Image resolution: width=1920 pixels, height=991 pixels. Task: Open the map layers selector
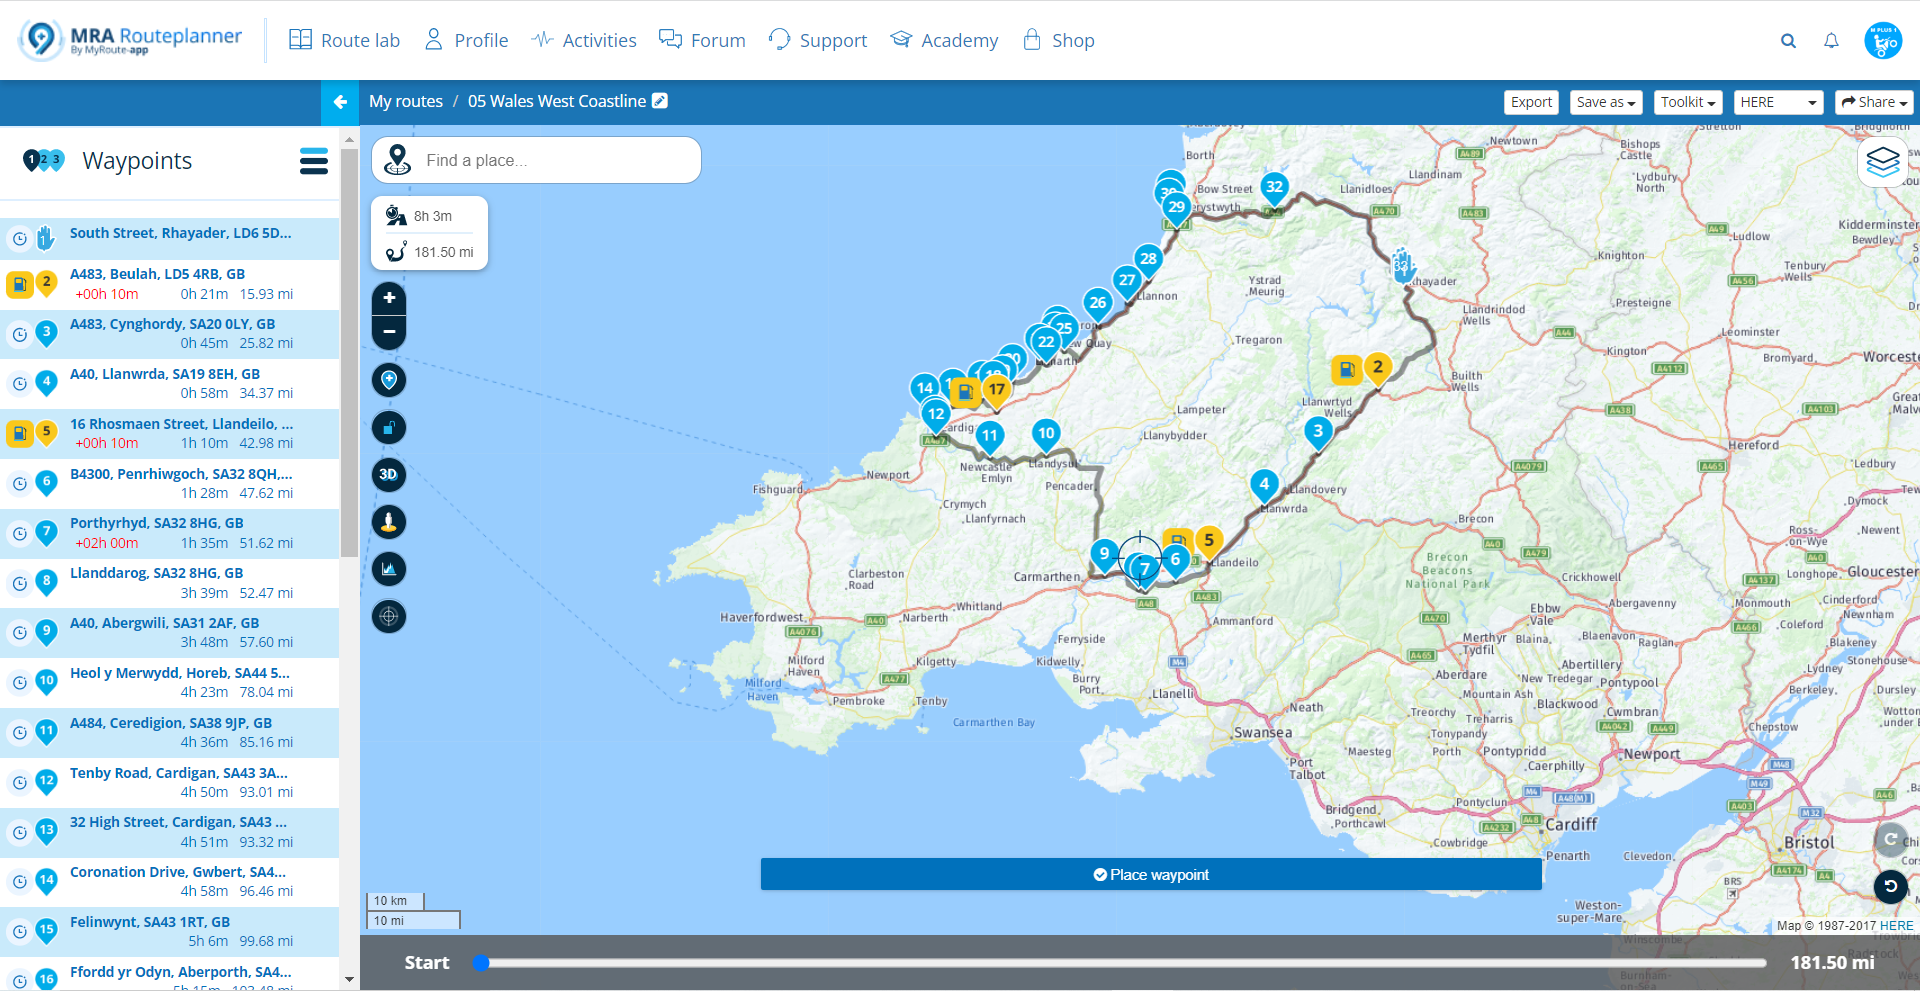1883,161
